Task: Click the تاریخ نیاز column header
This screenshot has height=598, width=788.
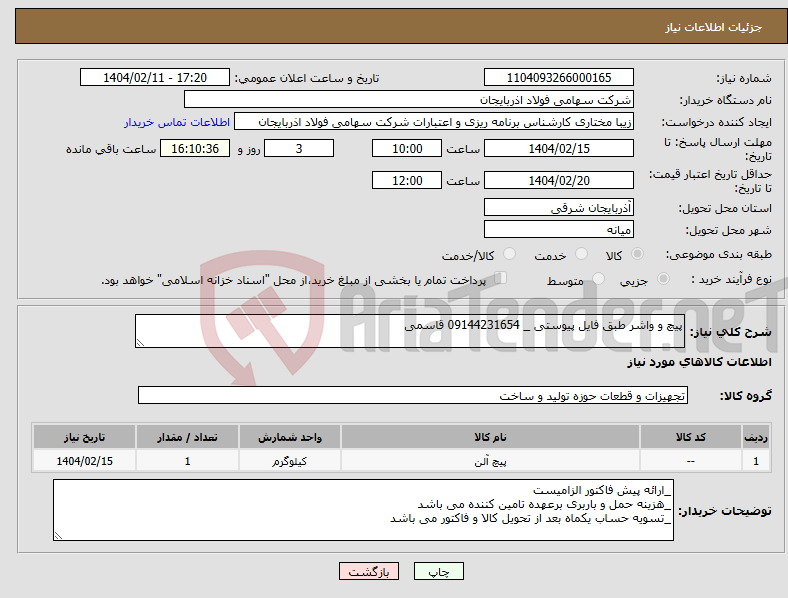Action: pos(84,437)
